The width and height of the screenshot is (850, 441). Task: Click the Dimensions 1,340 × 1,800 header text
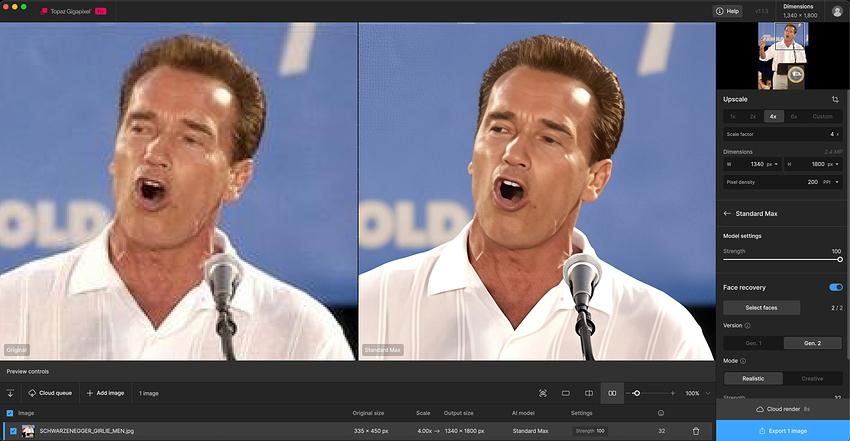pos(800,11)
